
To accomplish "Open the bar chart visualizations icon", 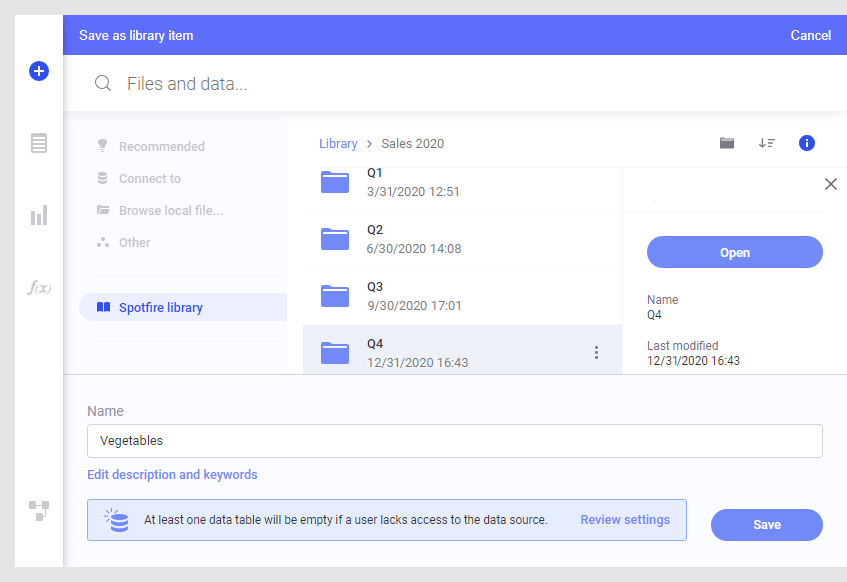I will pos(39,215).
